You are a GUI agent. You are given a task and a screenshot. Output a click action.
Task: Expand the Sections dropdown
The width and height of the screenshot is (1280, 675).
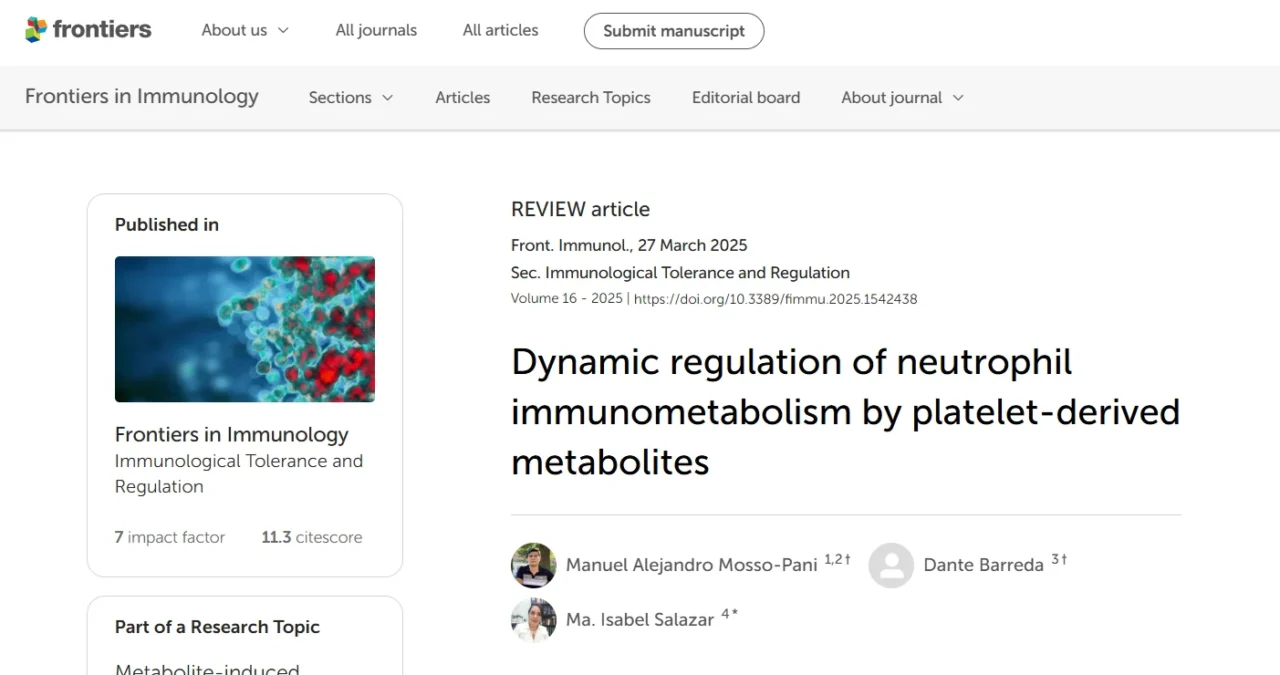[351, 98]
